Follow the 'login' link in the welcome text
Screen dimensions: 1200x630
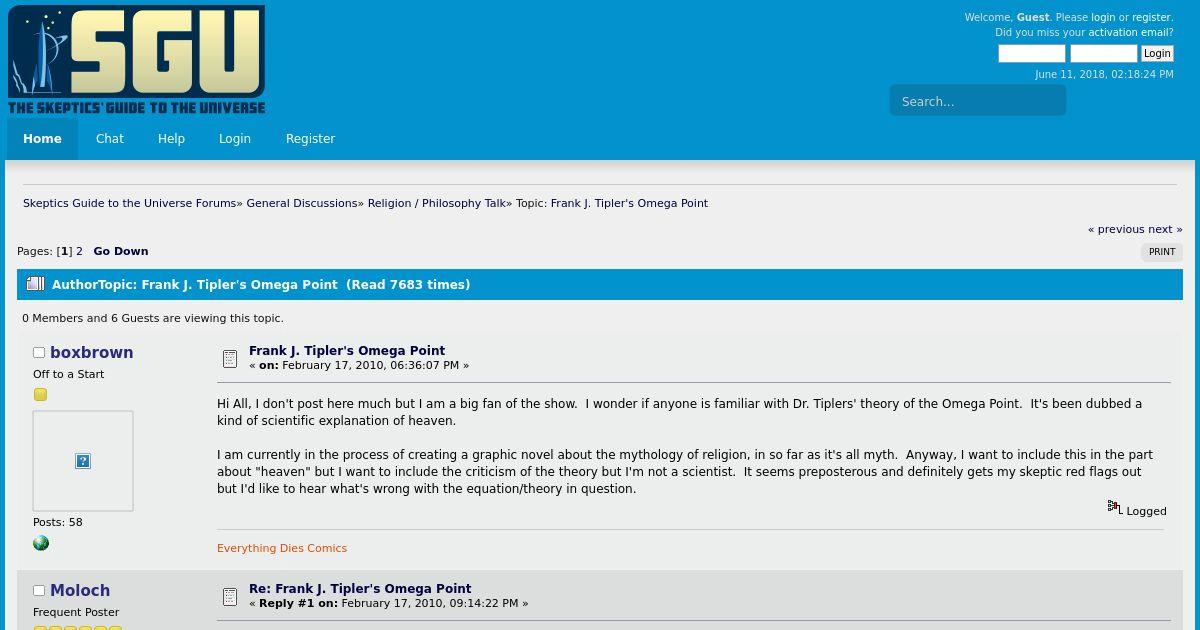coord(1103,17)
